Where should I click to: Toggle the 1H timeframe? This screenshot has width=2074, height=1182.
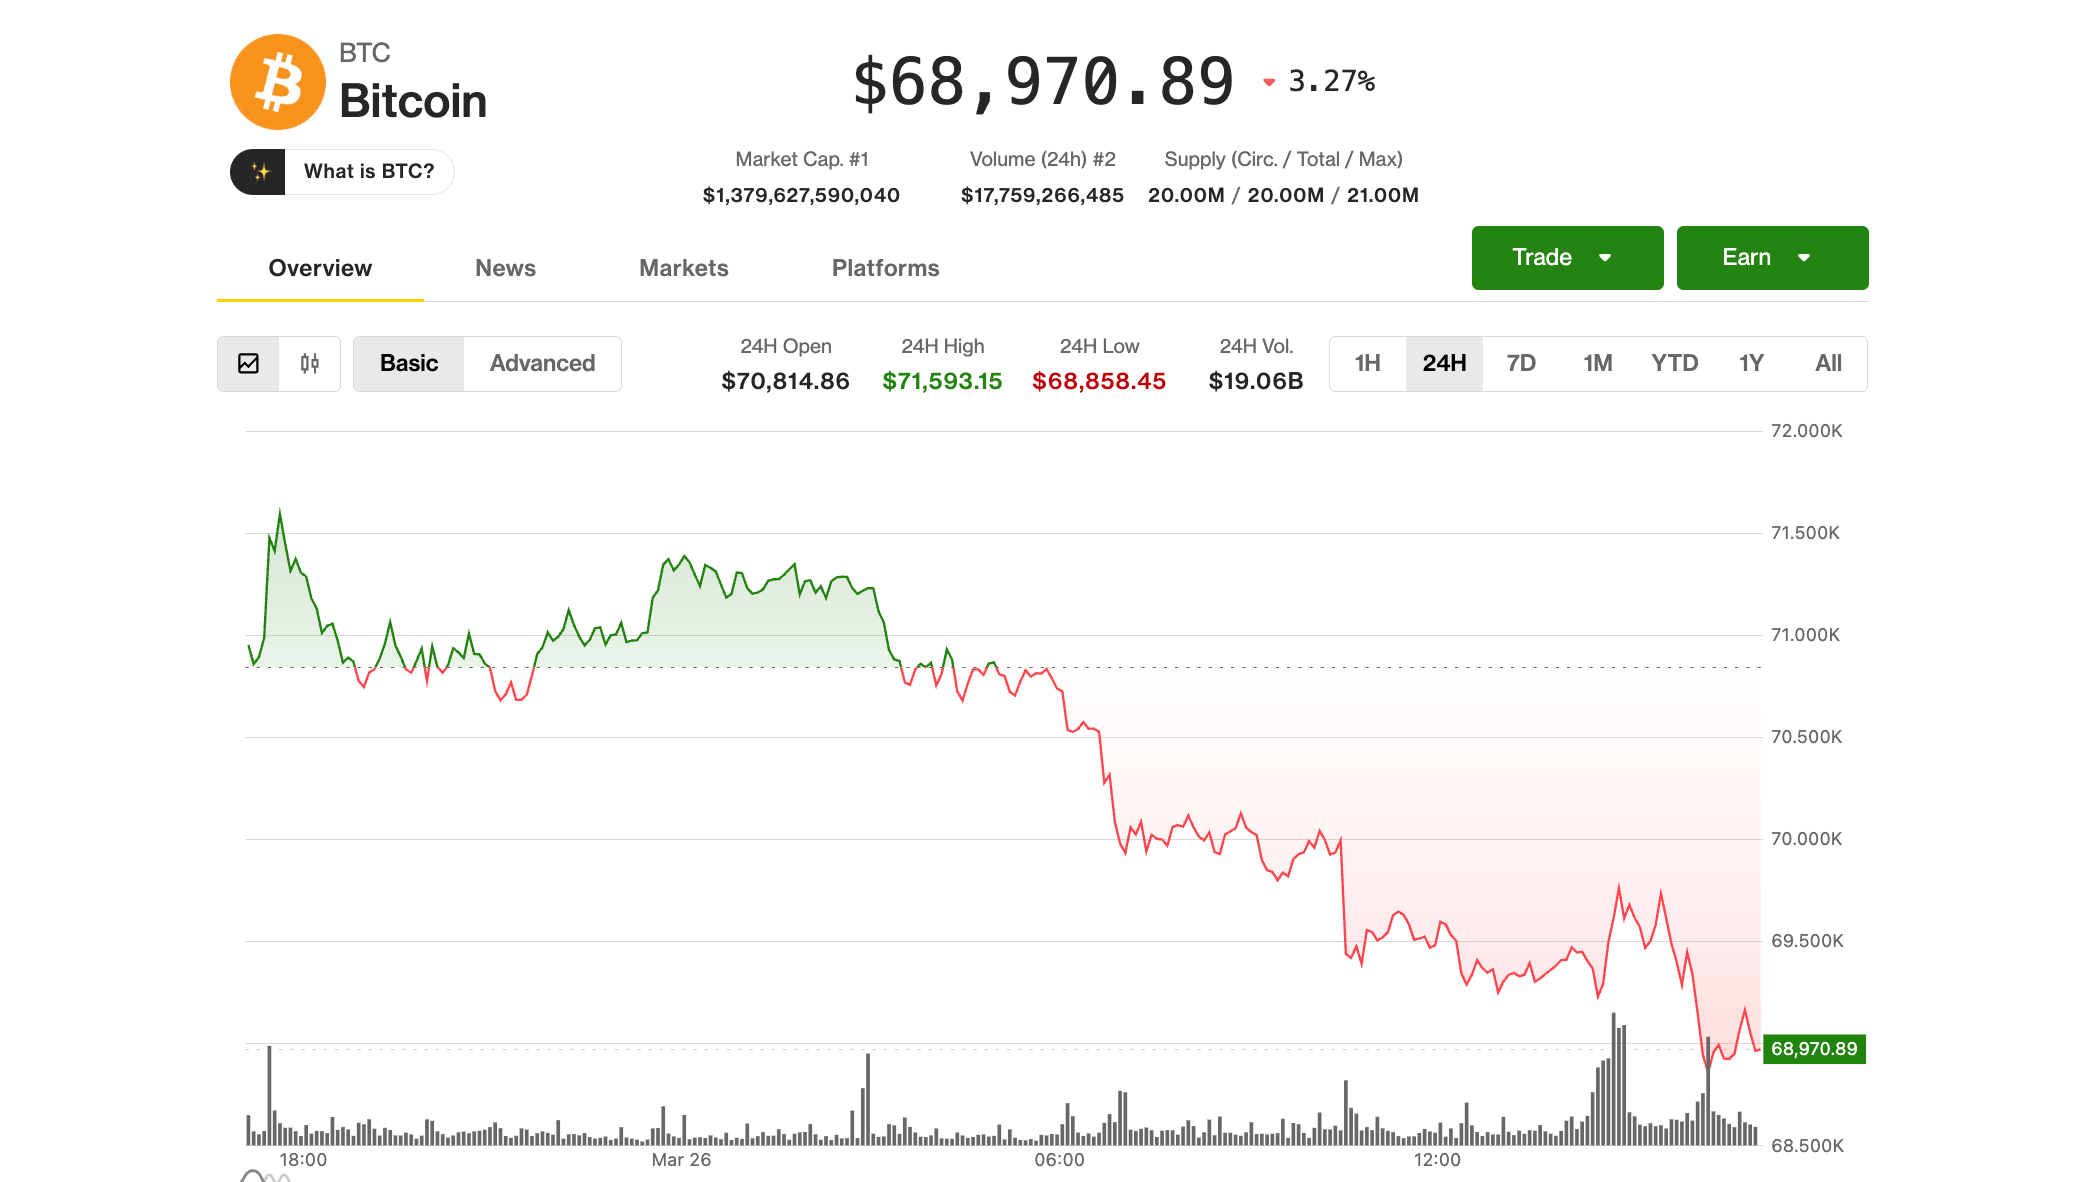pos(1366,364)
